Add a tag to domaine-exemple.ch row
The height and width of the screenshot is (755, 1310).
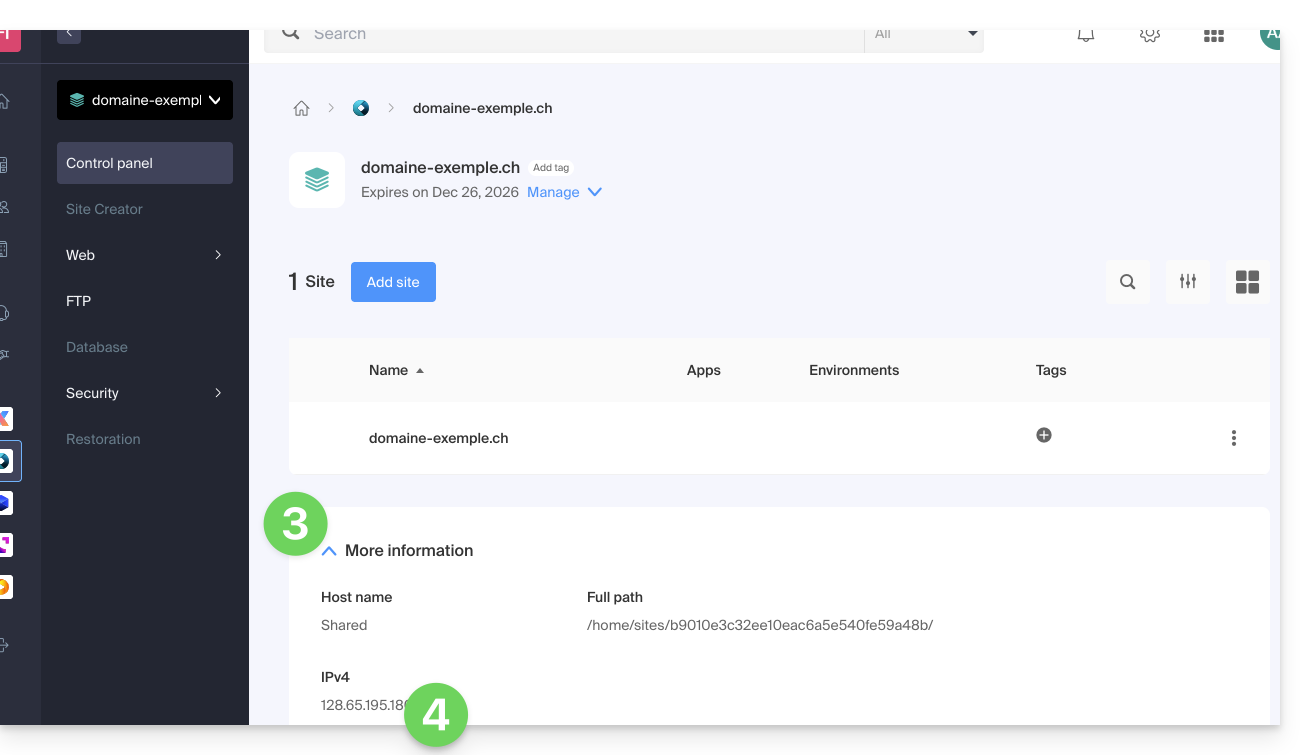coord(1043,435)
